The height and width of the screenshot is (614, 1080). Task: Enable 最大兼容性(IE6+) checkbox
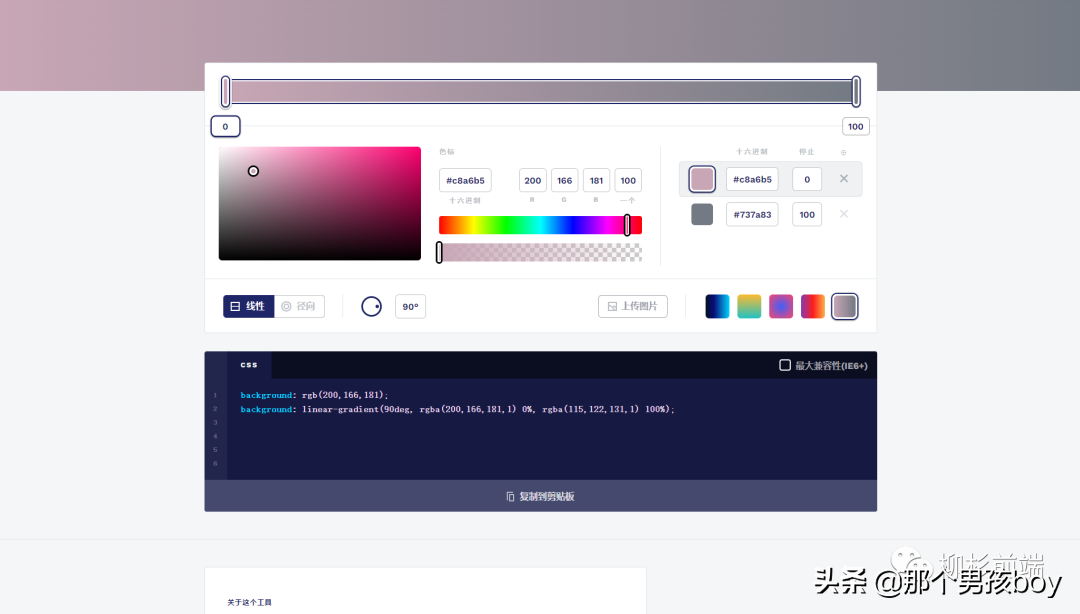pyautogui.click(x=785, y=365)
